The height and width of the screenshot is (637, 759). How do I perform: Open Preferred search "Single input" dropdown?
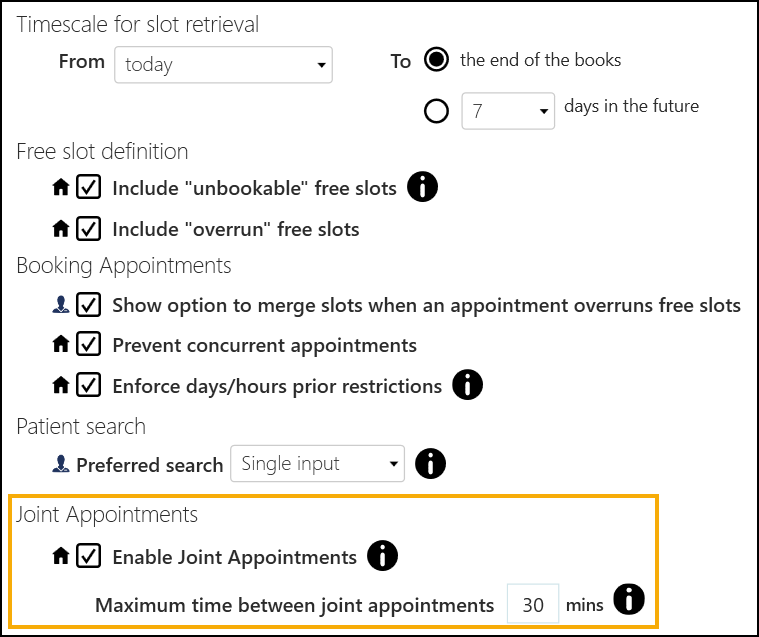click(316, 464)
